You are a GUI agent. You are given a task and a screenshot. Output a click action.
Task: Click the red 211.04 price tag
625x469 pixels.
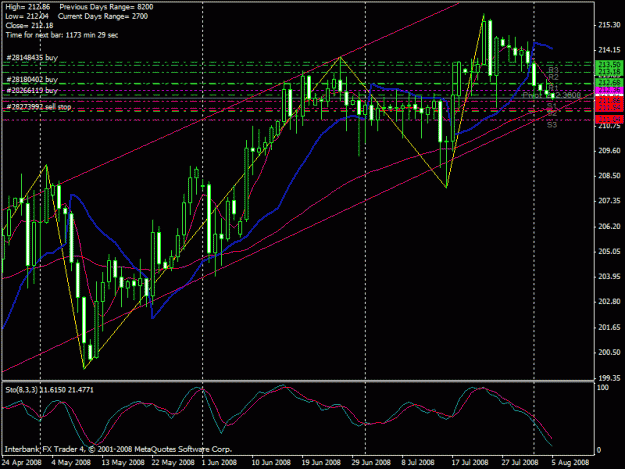[x=609, y=119]
